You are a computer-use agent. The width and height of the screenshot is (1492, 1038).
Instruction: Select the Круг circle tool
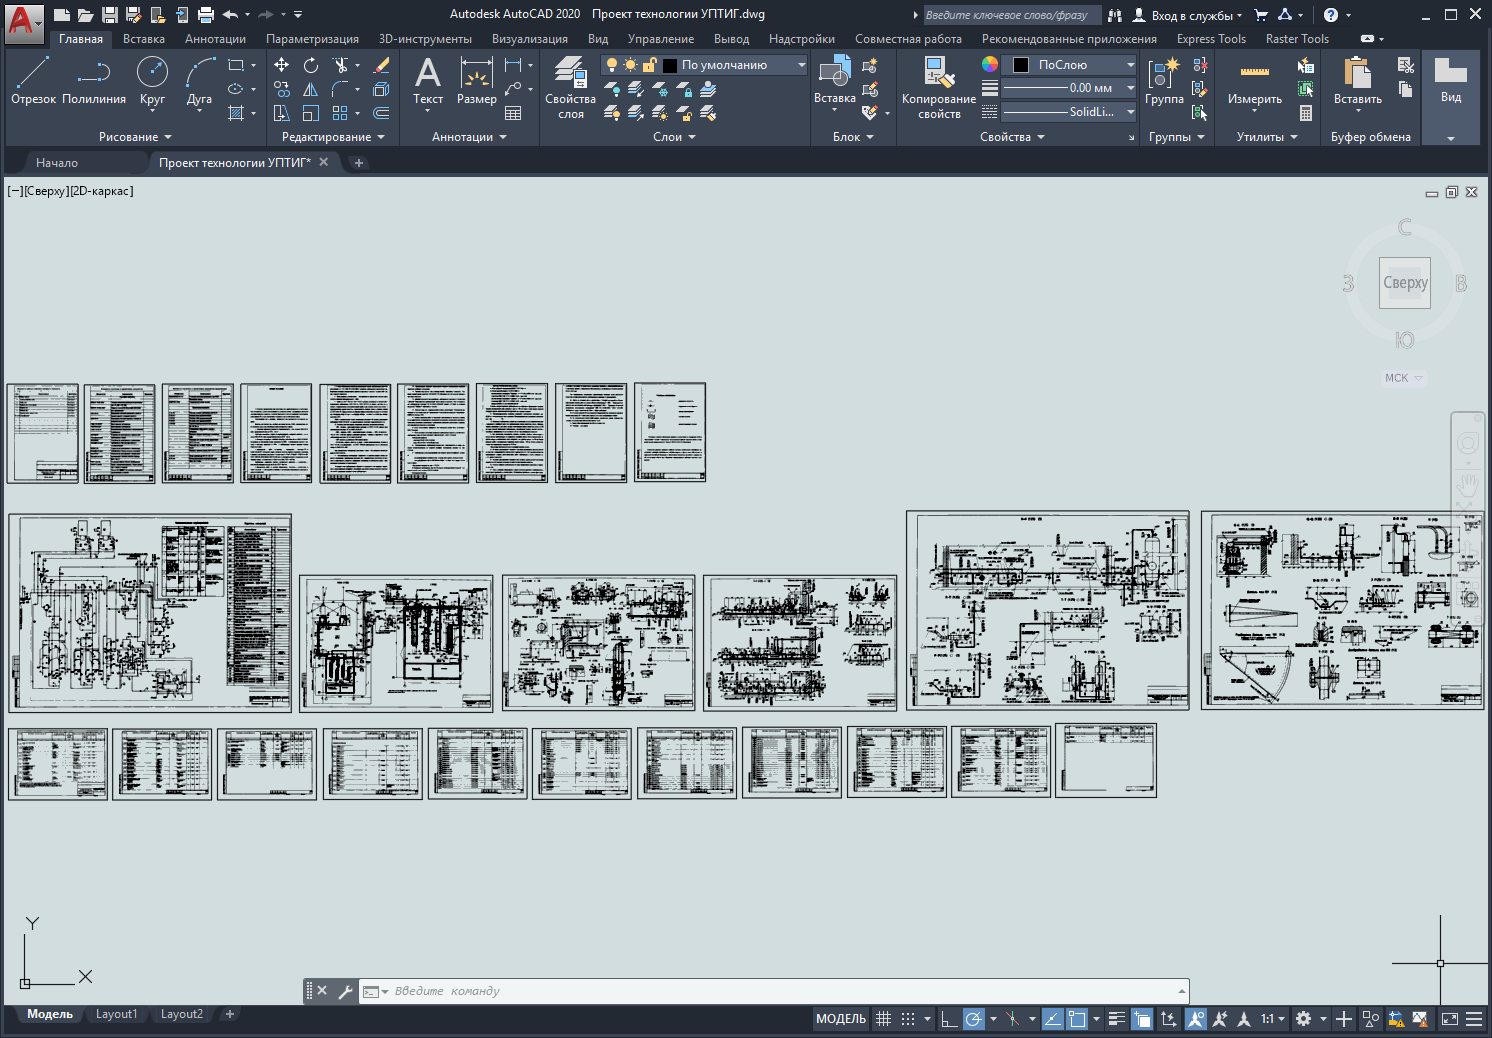152,80
